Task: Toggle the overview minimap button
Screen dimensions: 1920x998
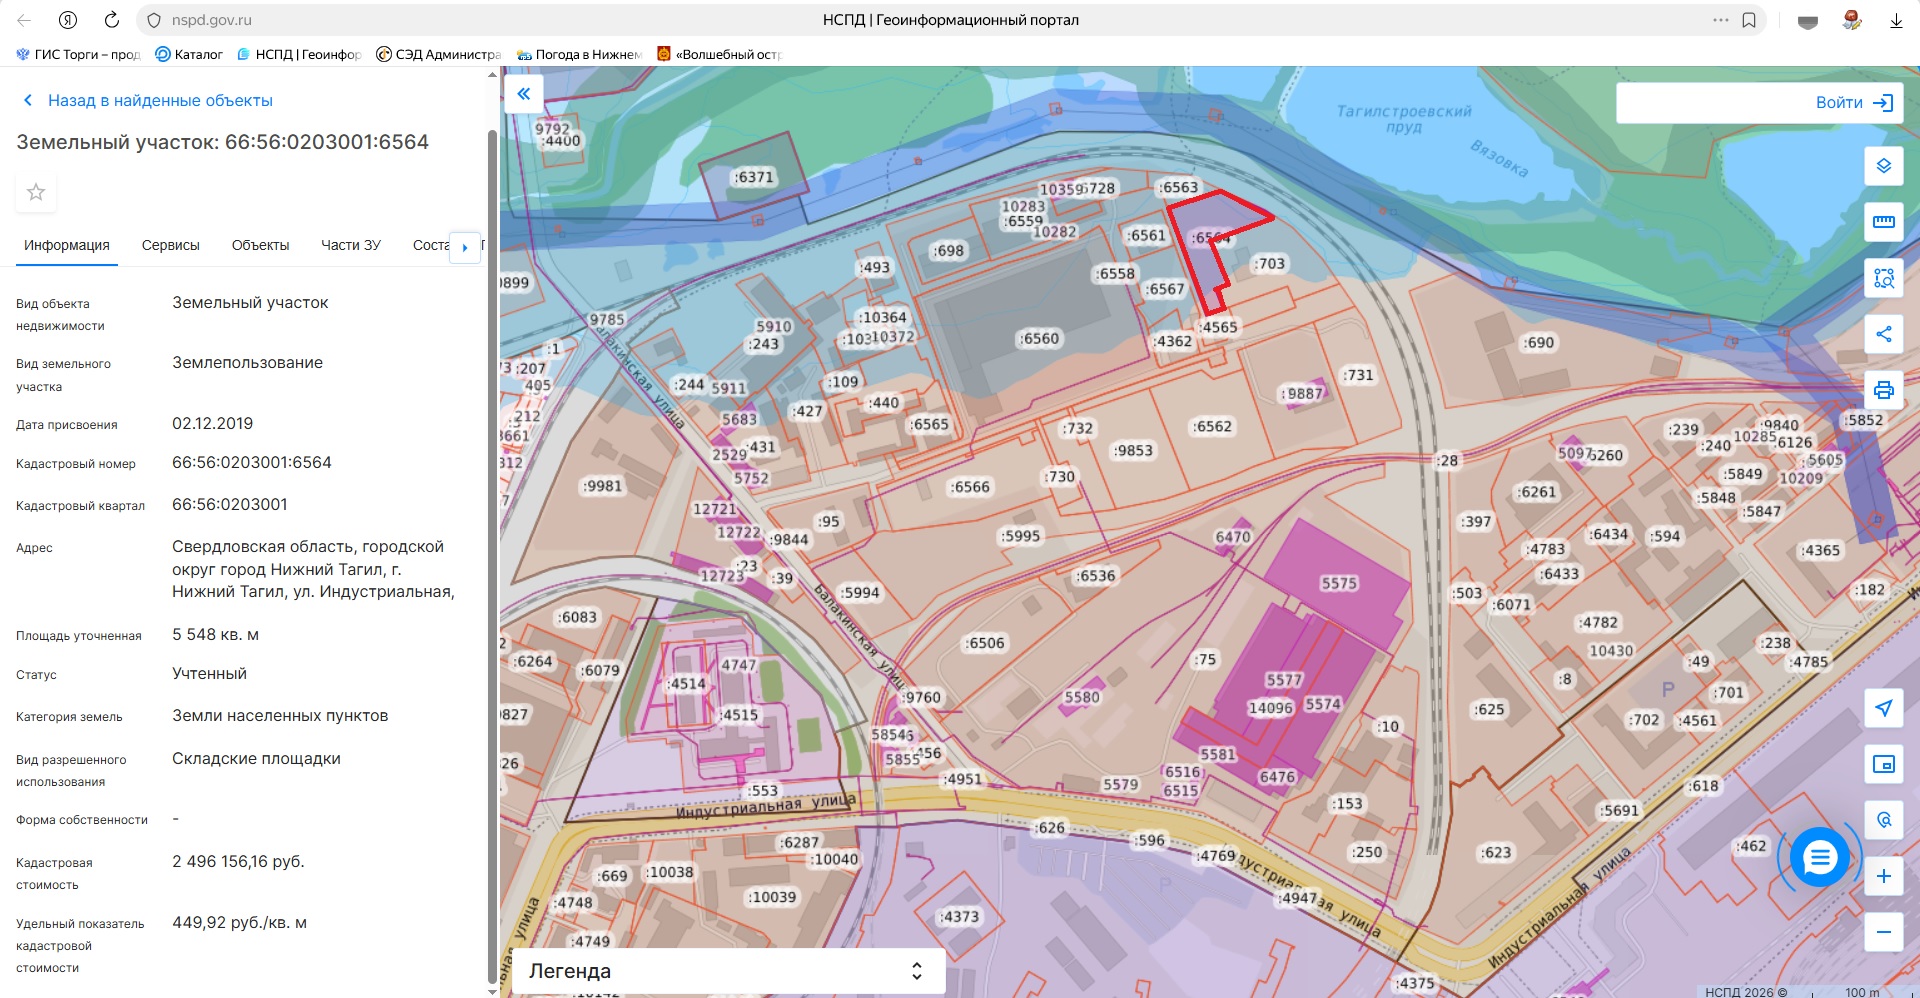Action: coord(1883,764)
